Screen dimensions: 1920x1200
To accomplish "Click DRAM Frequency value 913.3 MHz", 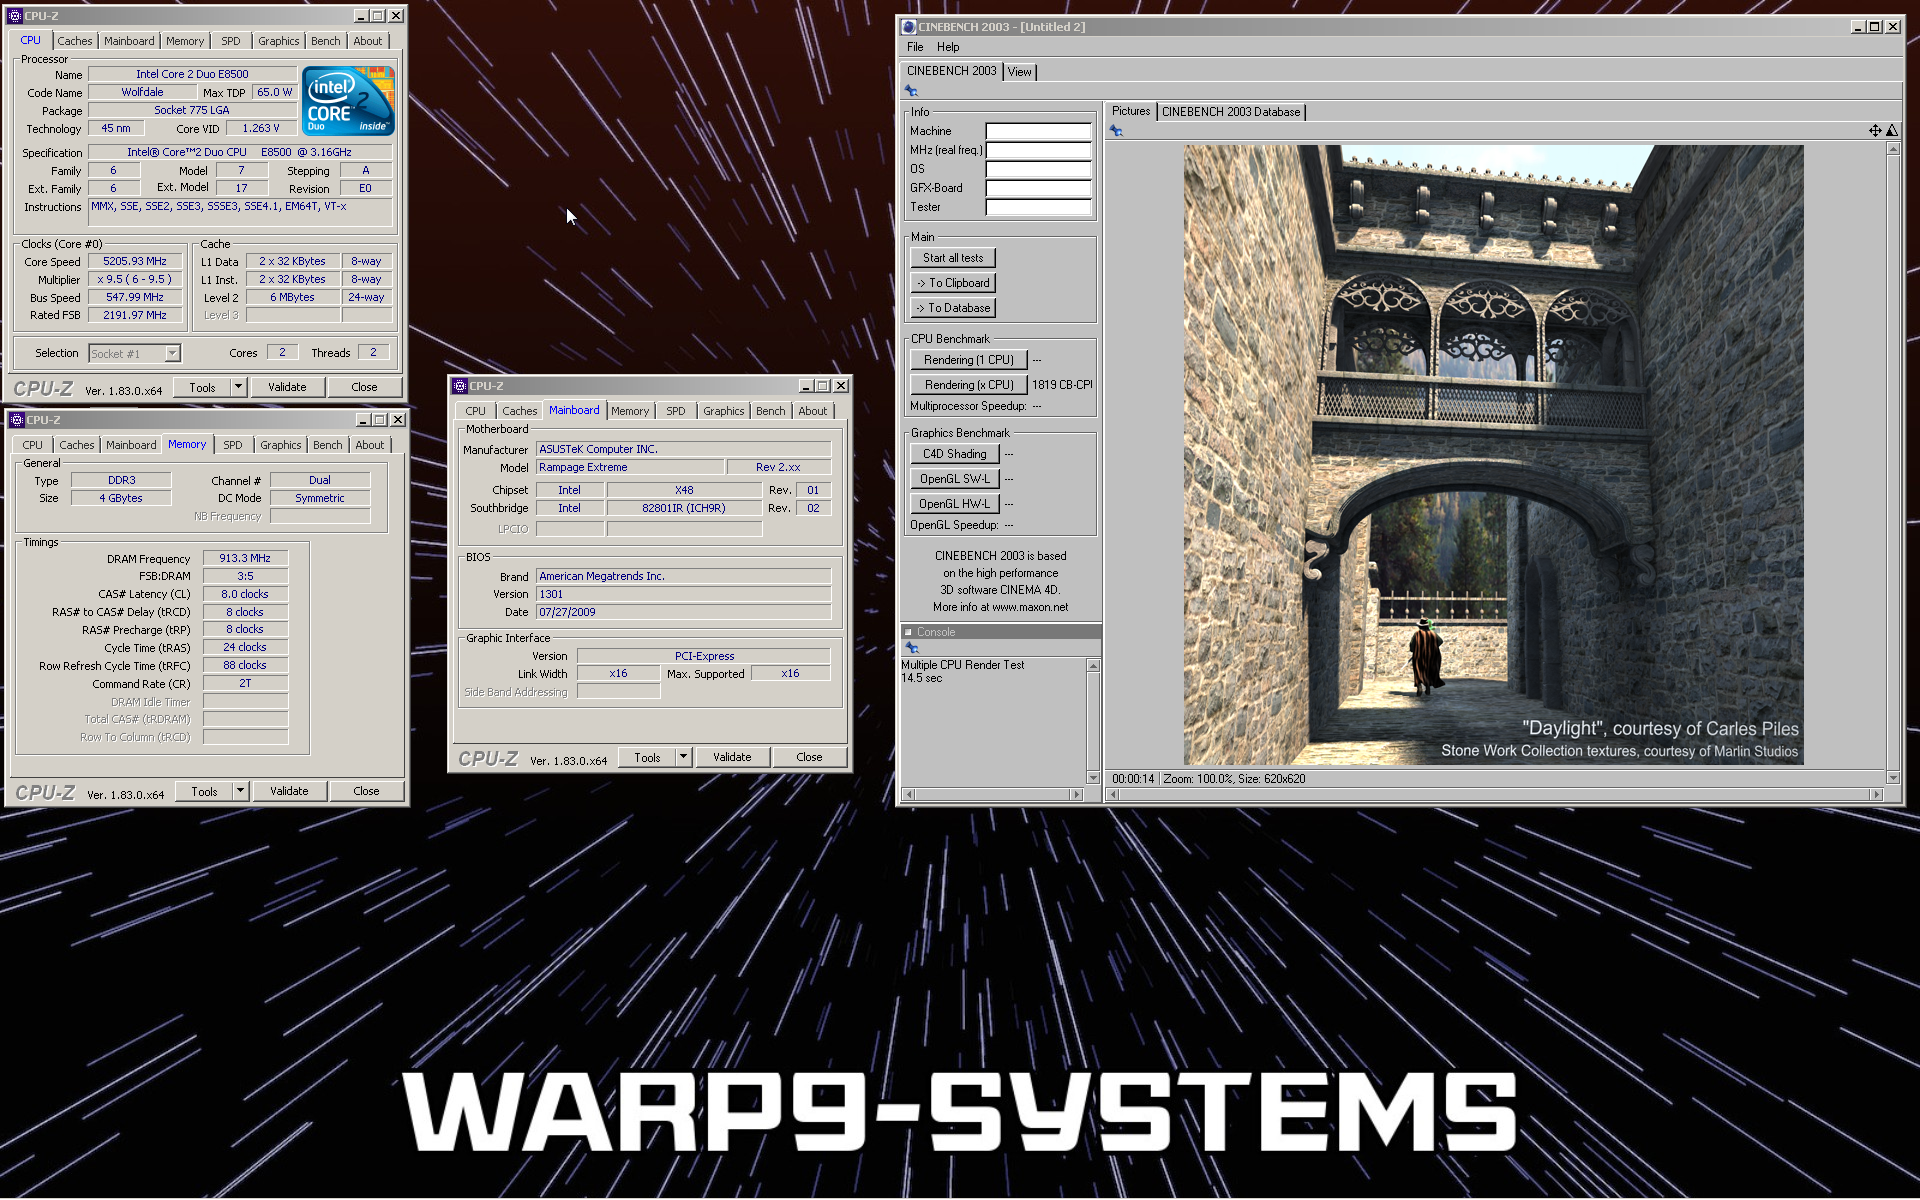I will 245,558.
